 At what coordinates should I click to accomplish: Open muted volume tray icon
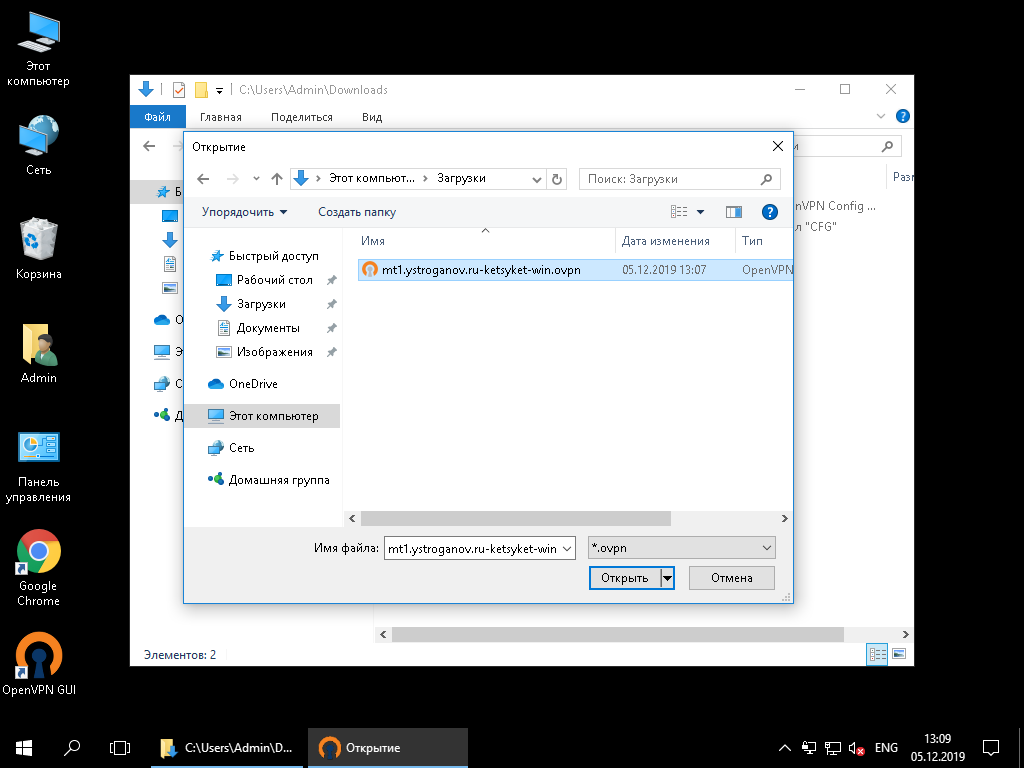[x=856, y=748]
